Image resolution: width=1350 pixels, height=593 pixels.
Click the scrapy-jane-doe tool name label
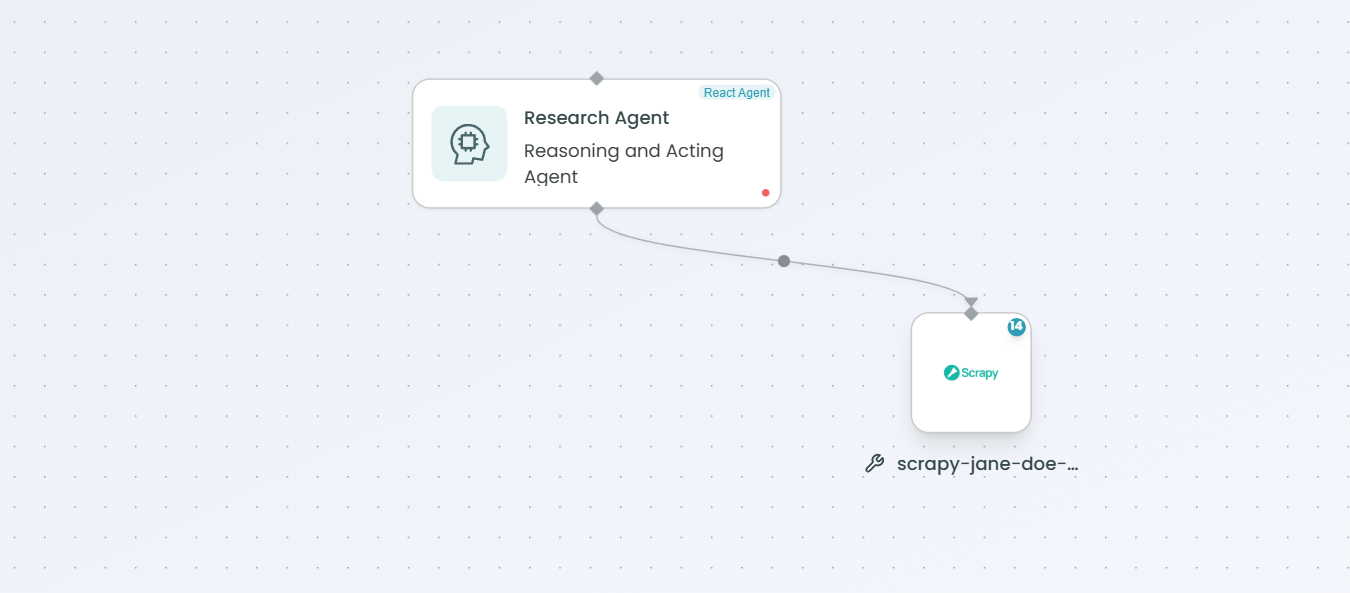[987, 464]
